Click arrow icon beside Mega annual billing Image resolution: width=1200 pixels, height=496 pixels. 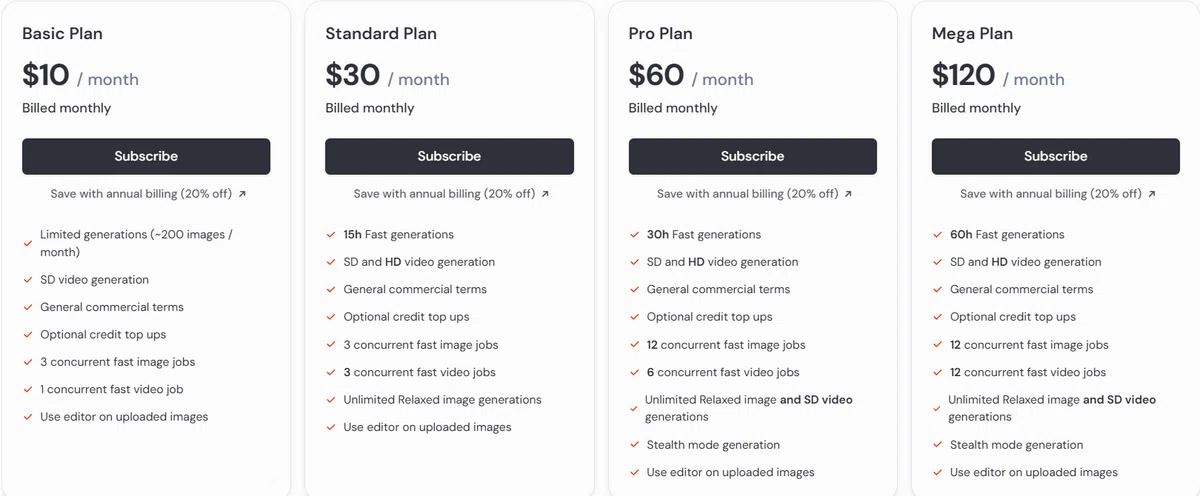coord(1152,194)
